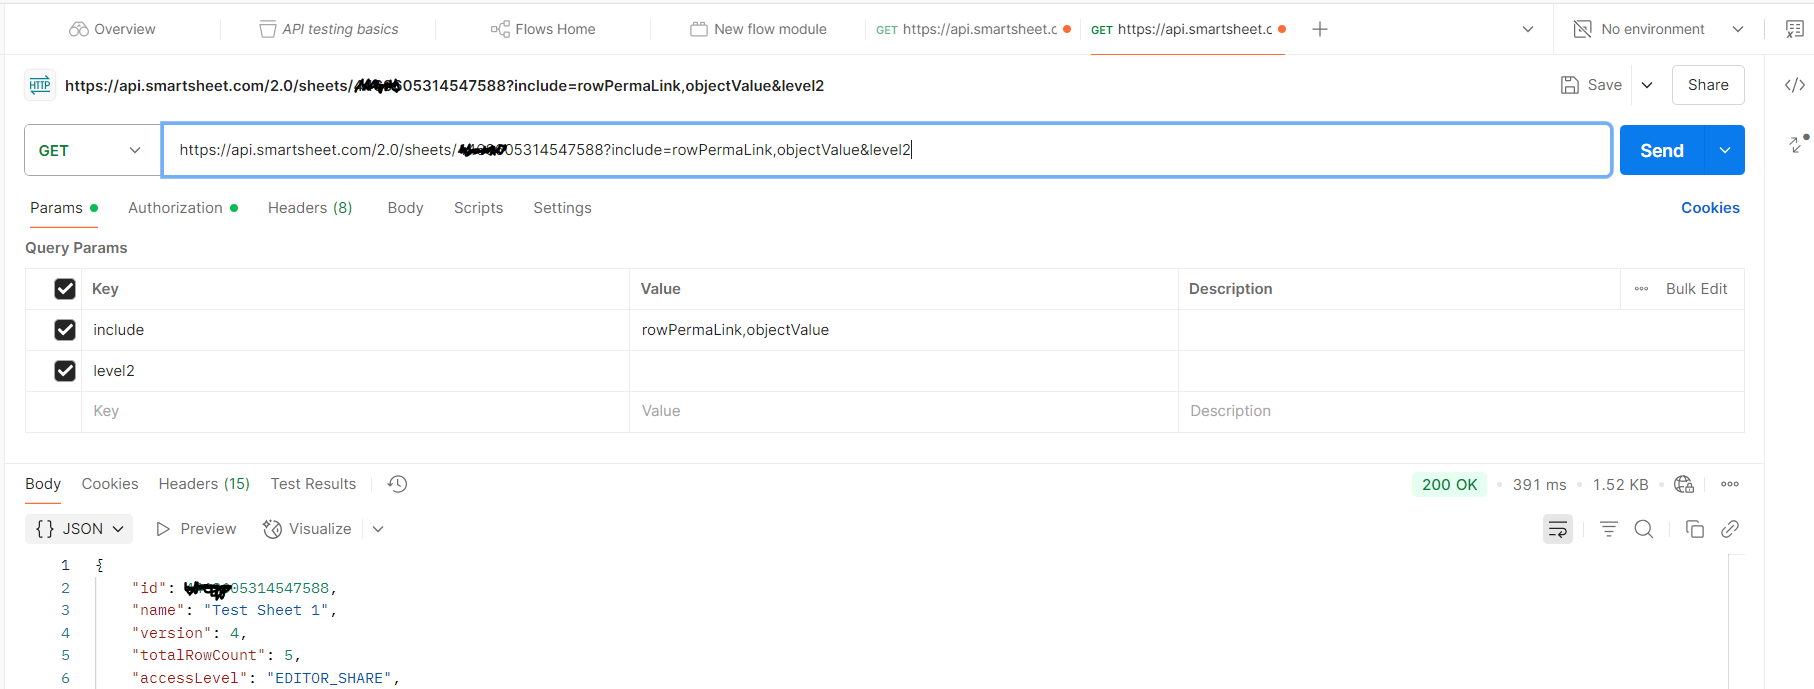Open response more options ellipsis
Image resolution: width=1814 pixels, height=689 pixels.
point(1730,484)
